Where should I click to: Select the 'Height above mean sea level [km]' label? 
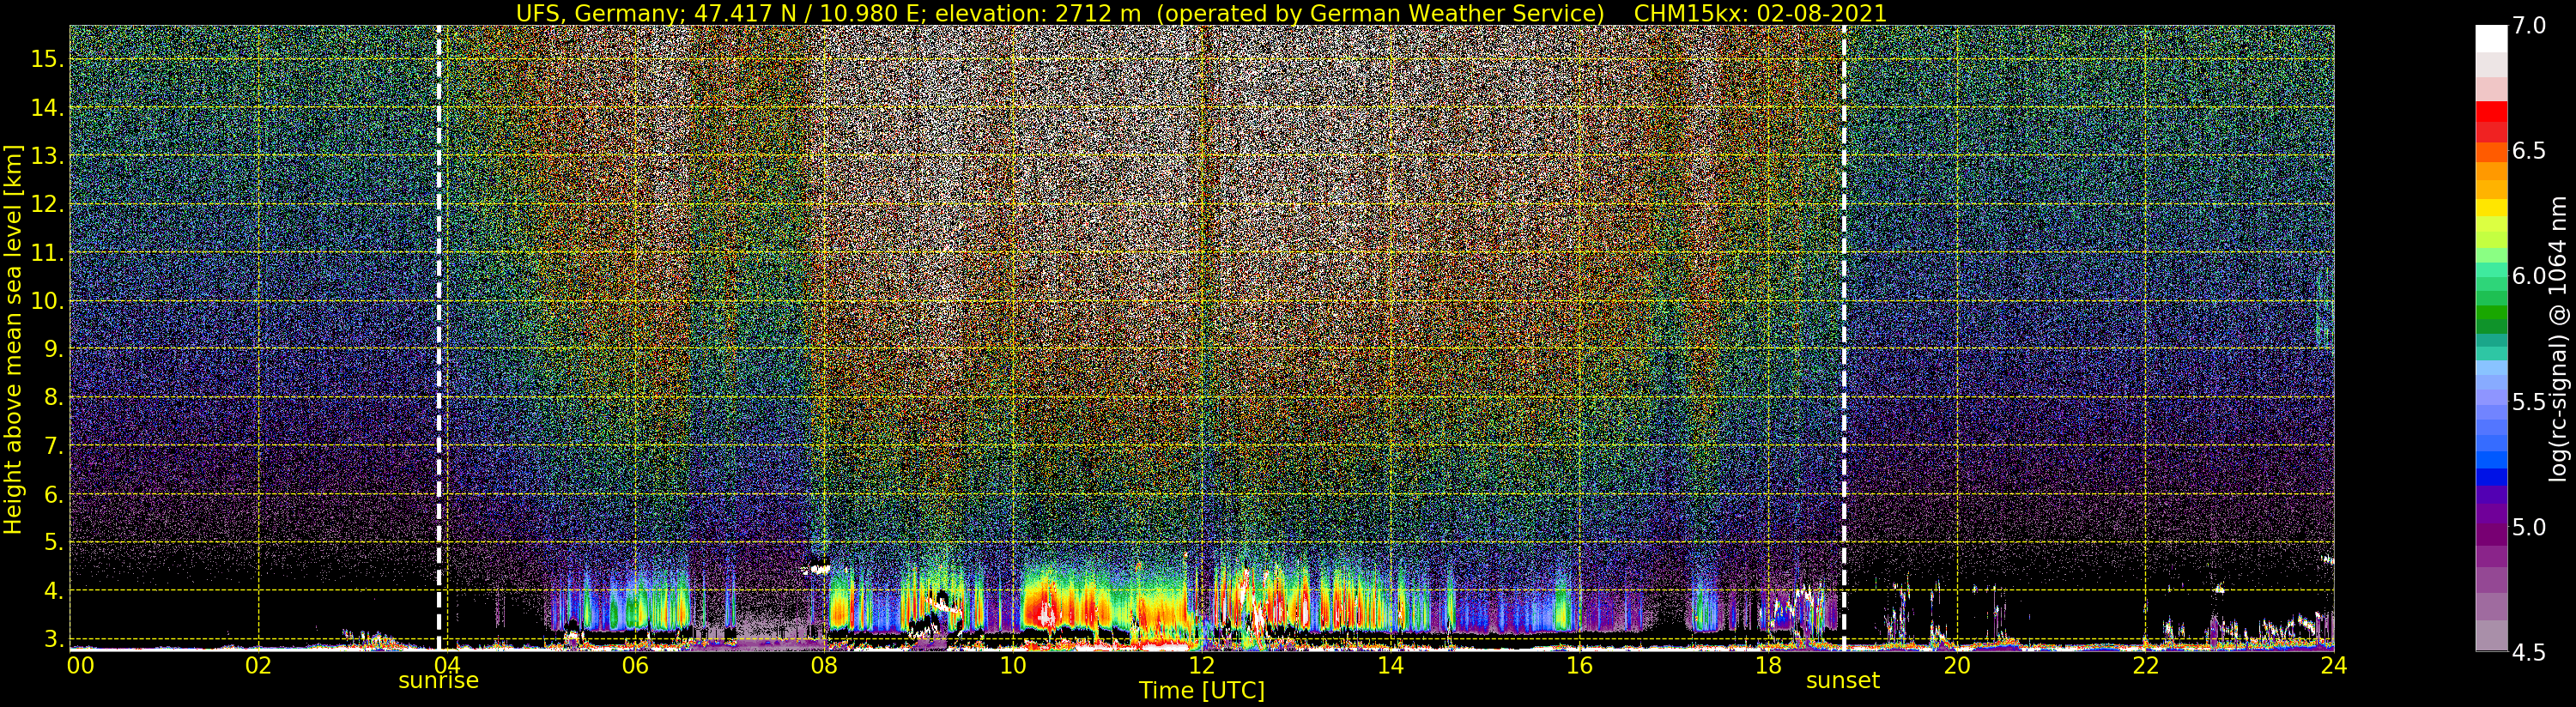click(13, 338)
